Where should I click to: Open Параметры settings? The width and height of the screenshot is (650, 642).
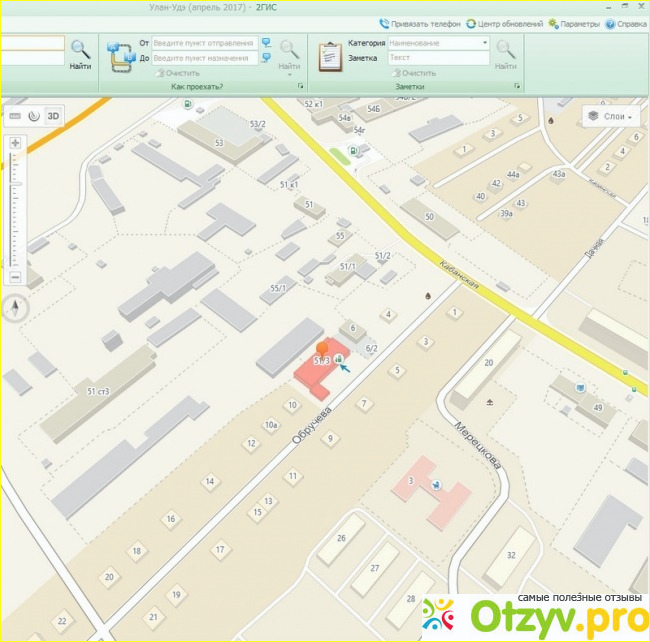(x=574, y=23)
